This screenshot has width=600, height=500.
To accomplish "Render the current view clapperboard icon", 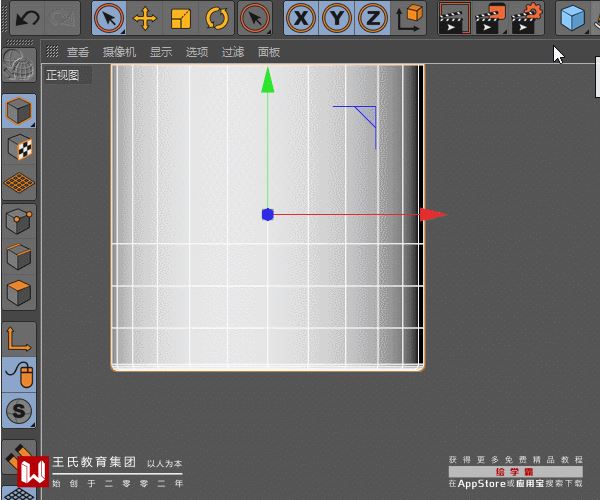I will tap(455, 18).
